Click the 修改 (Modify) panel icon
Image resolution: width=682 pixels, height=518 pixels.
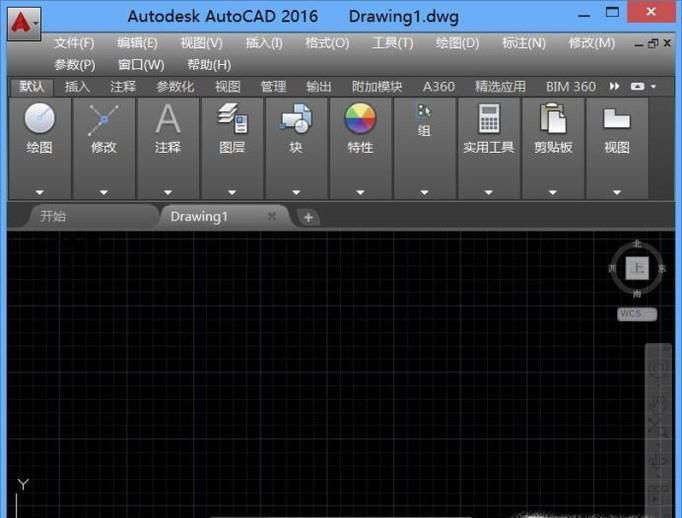(x=104, y=119)
